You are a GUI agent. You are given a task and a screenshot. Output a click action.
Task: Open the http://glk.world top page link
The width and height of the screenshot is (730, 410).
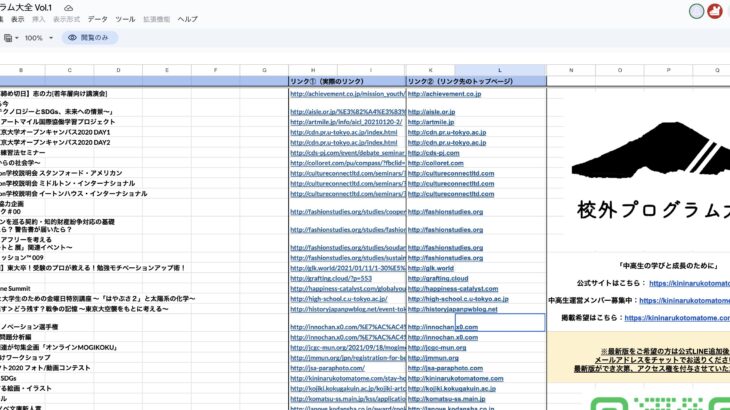click(431, 269)
